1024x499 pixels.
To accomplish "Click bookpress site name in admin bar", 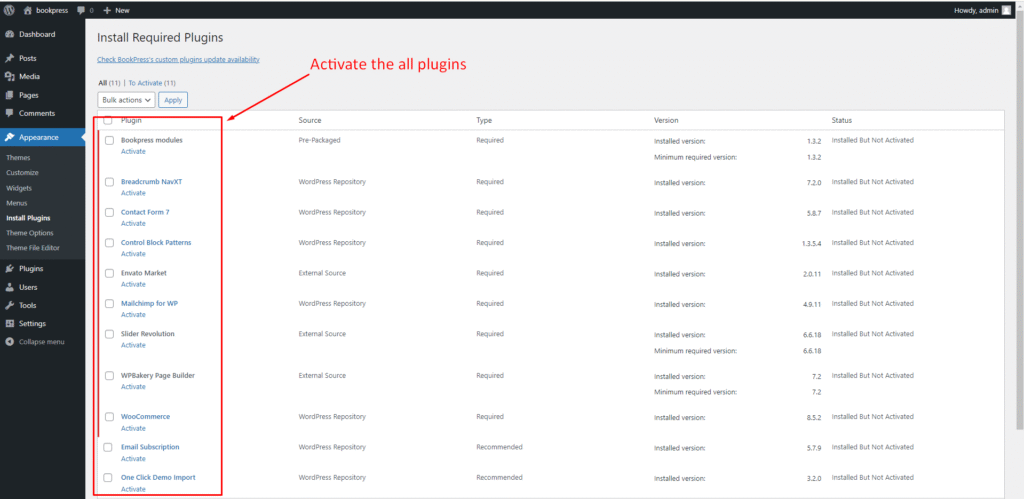I will tap(52, 10).
